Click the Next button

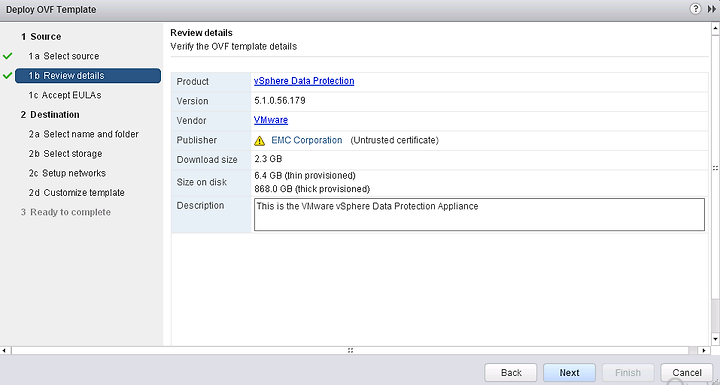(x=569, y=373)
